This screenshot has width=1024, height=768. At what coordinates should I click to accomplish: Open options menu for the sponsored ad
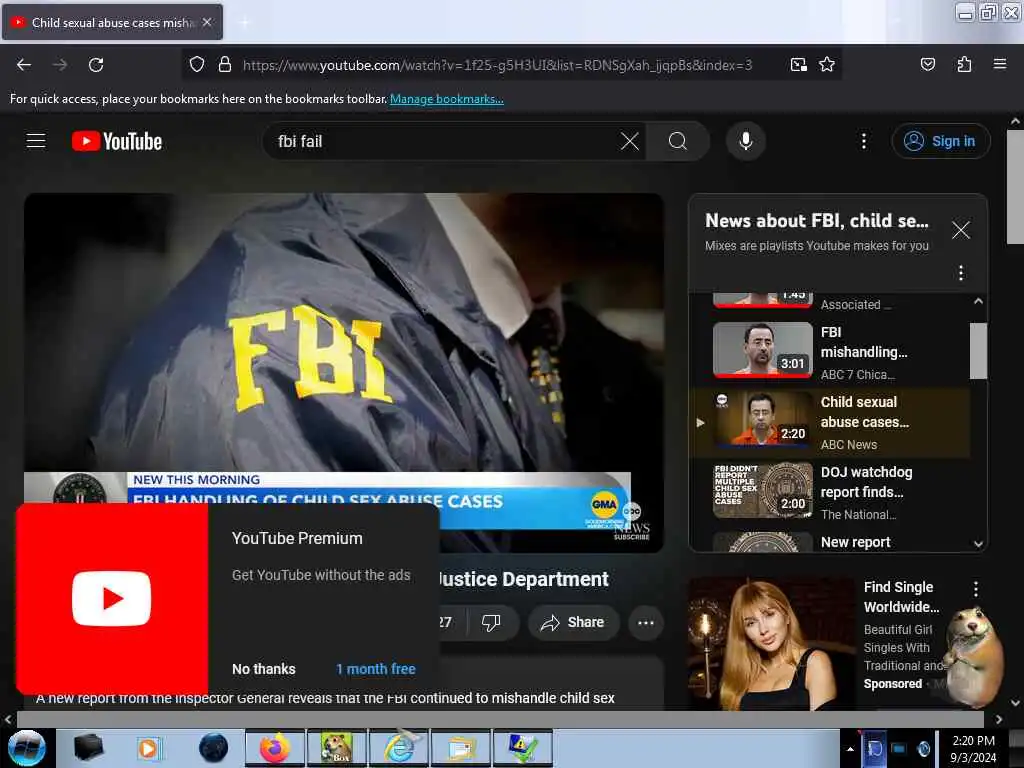[976, 588]
